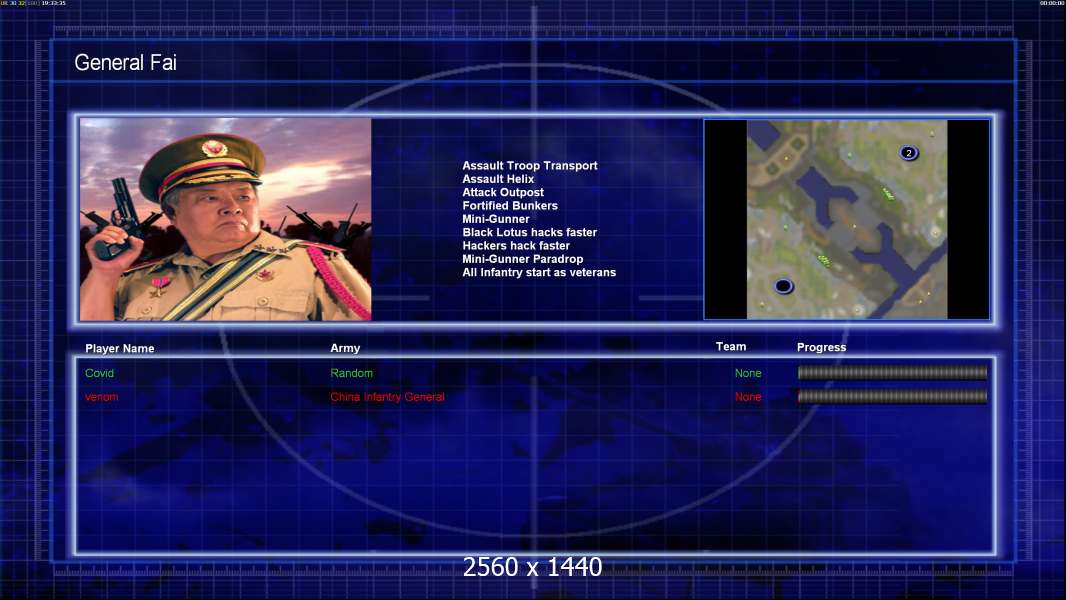Select the Assault Troop Transport line
Screen dimensions: 1066x600
coord(530,165)
